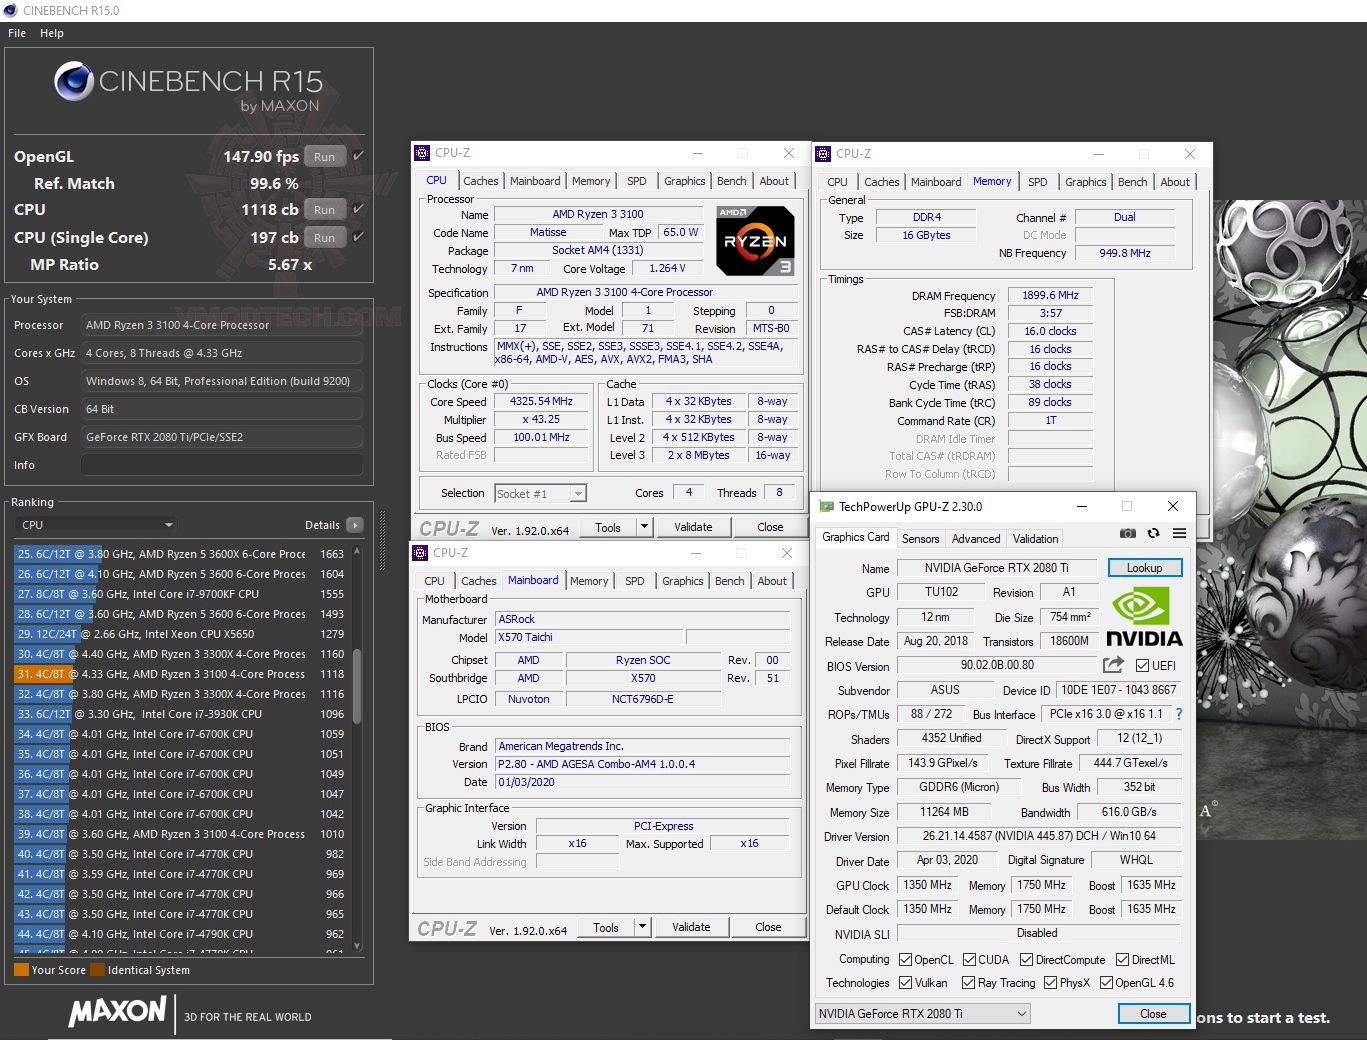Select ranking row 31 Ryzen 3 3100 score 1118
The image size is (1367, 1040).
tap(180, 674)
